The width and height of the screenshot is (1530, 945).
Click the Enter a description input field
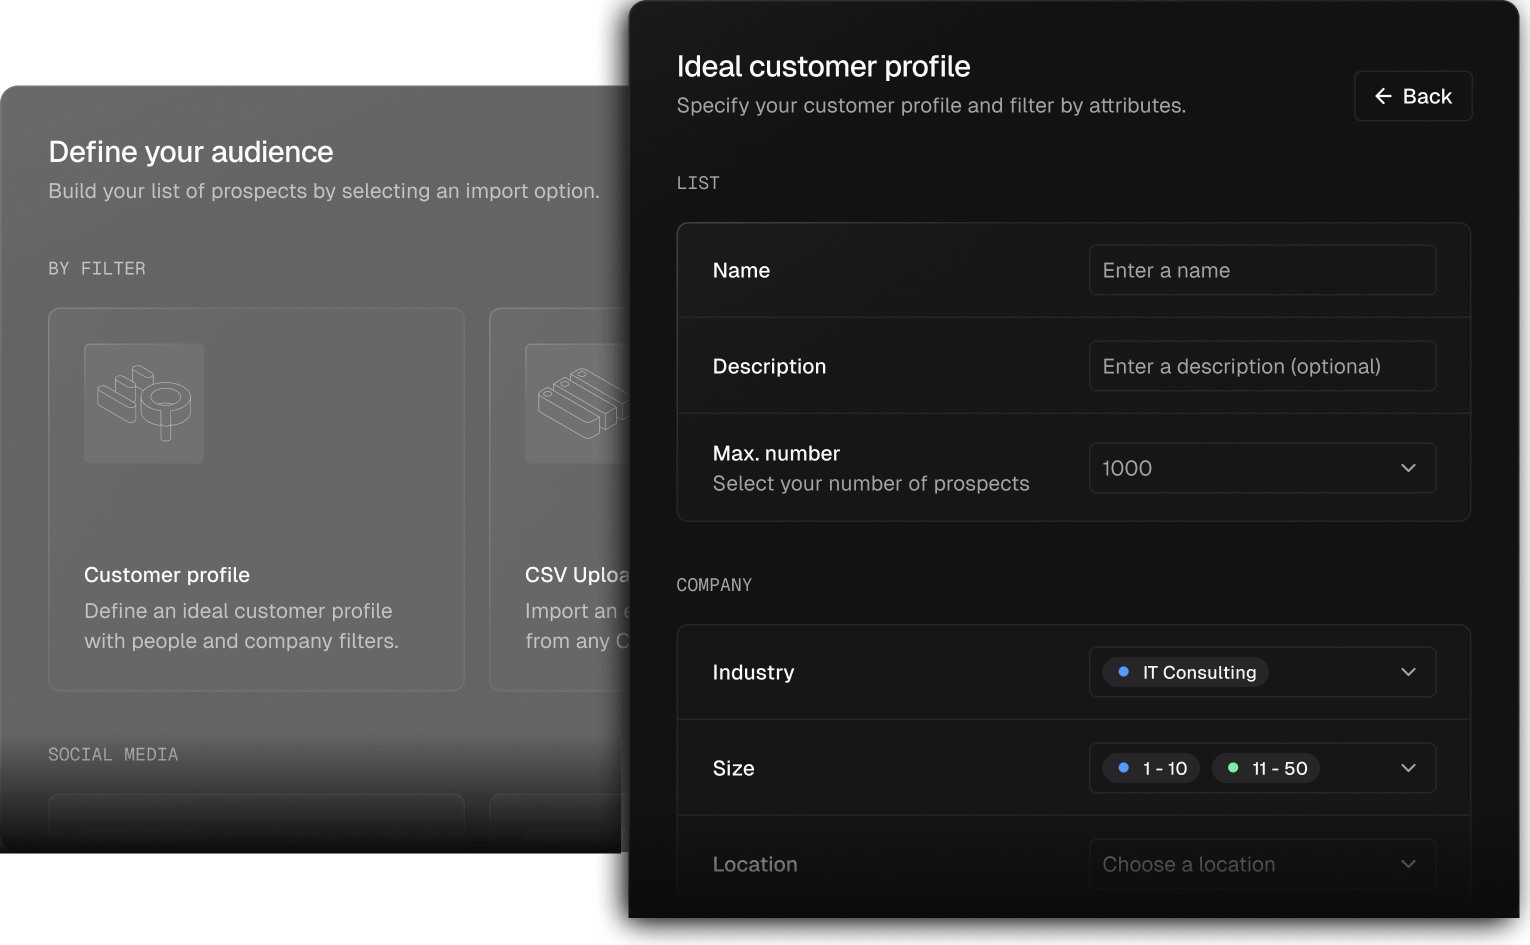coord(1262,366)
